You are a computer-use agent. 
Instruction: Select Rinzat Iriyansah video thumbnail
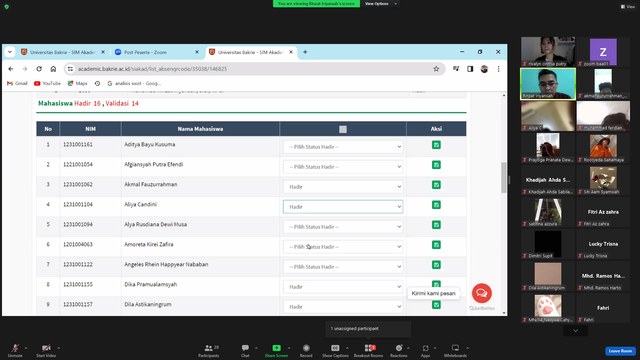pyautogui.click(x=548, y=84)
